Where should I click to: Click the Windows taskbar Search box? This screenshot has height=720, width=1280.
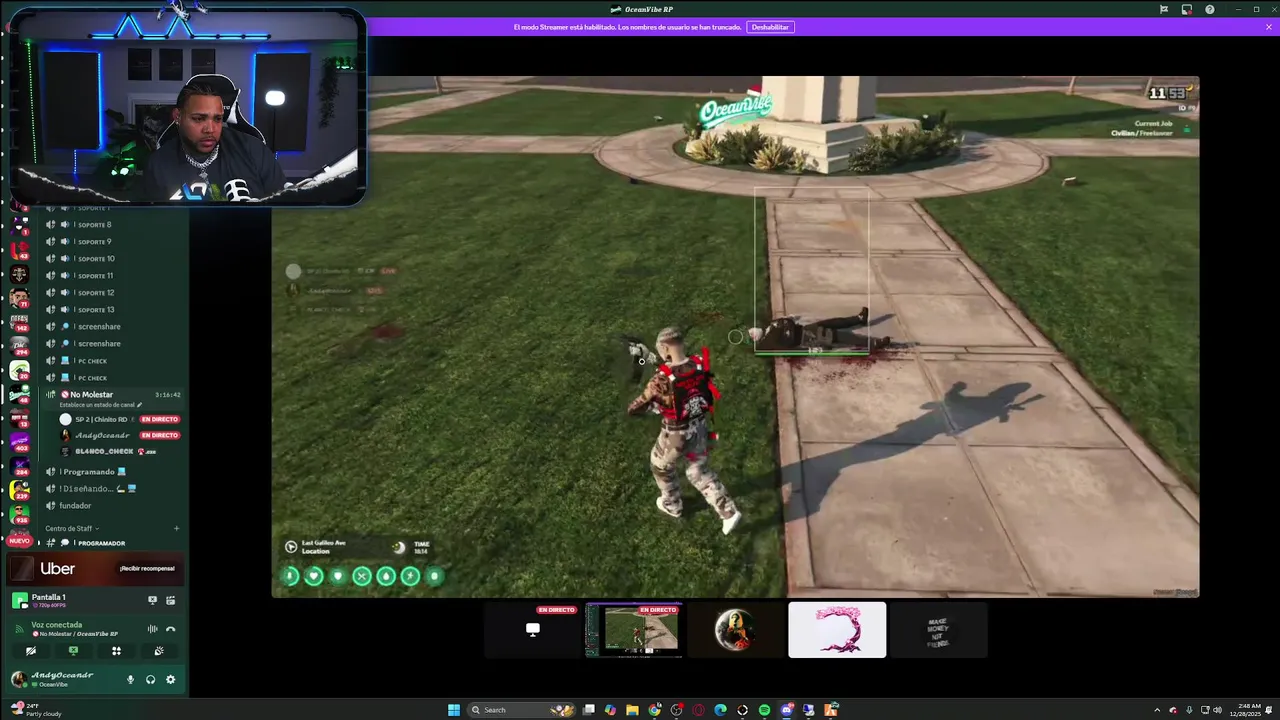(522, 710)
